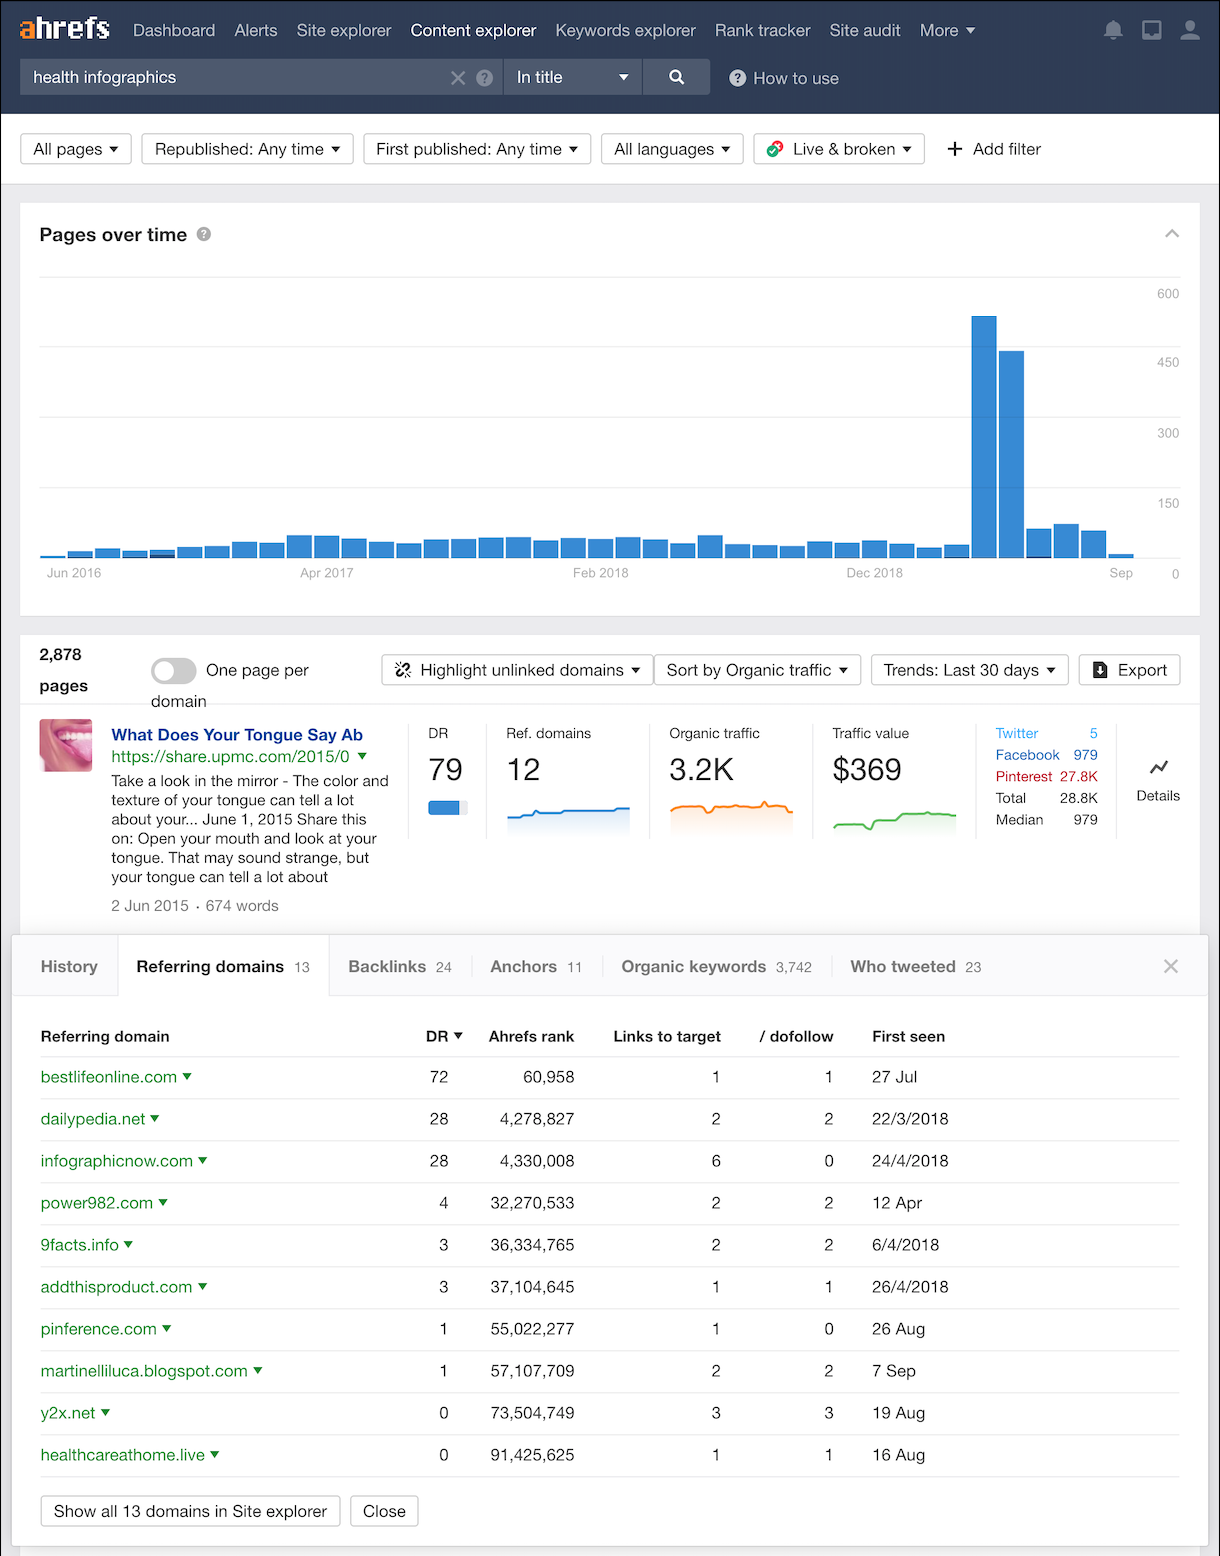This screenshot has width=1220, height=1556.
Task: Open Highlight unlinked domains dropdown
Action: pyautogui.click(x=517, y=670)
